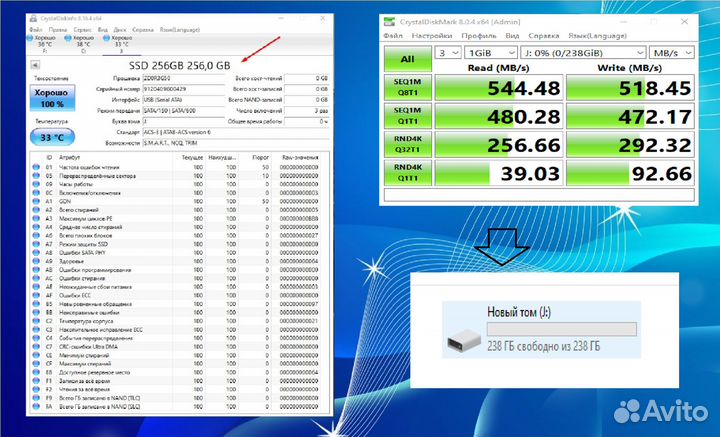Open the Правка menu in CrystalDiskInfo

(x=58, y=29)
